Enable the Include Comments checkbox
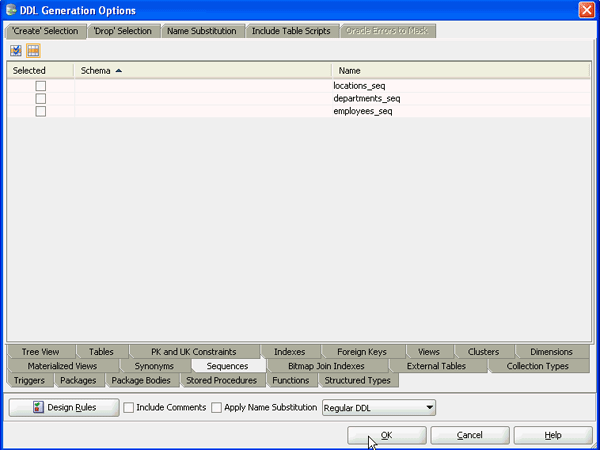This screenshot has height=450, width=600. click(129, 408)
